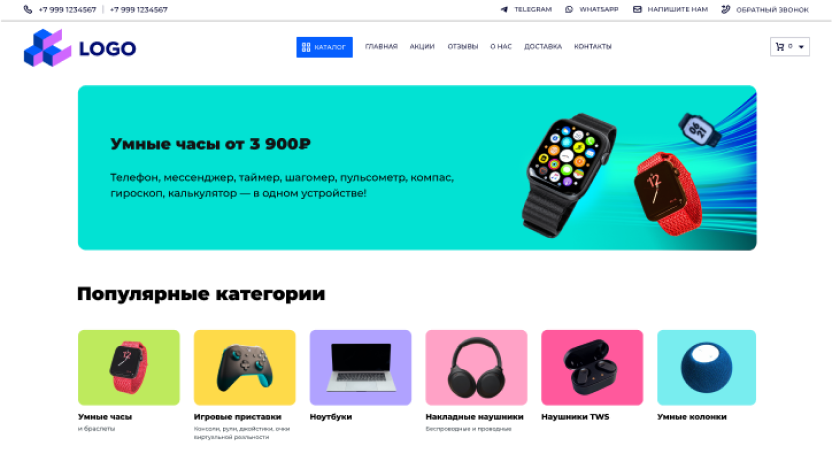Click the shopping cart icon
Viewport: 832px width, 466px height.
[779, 47]
